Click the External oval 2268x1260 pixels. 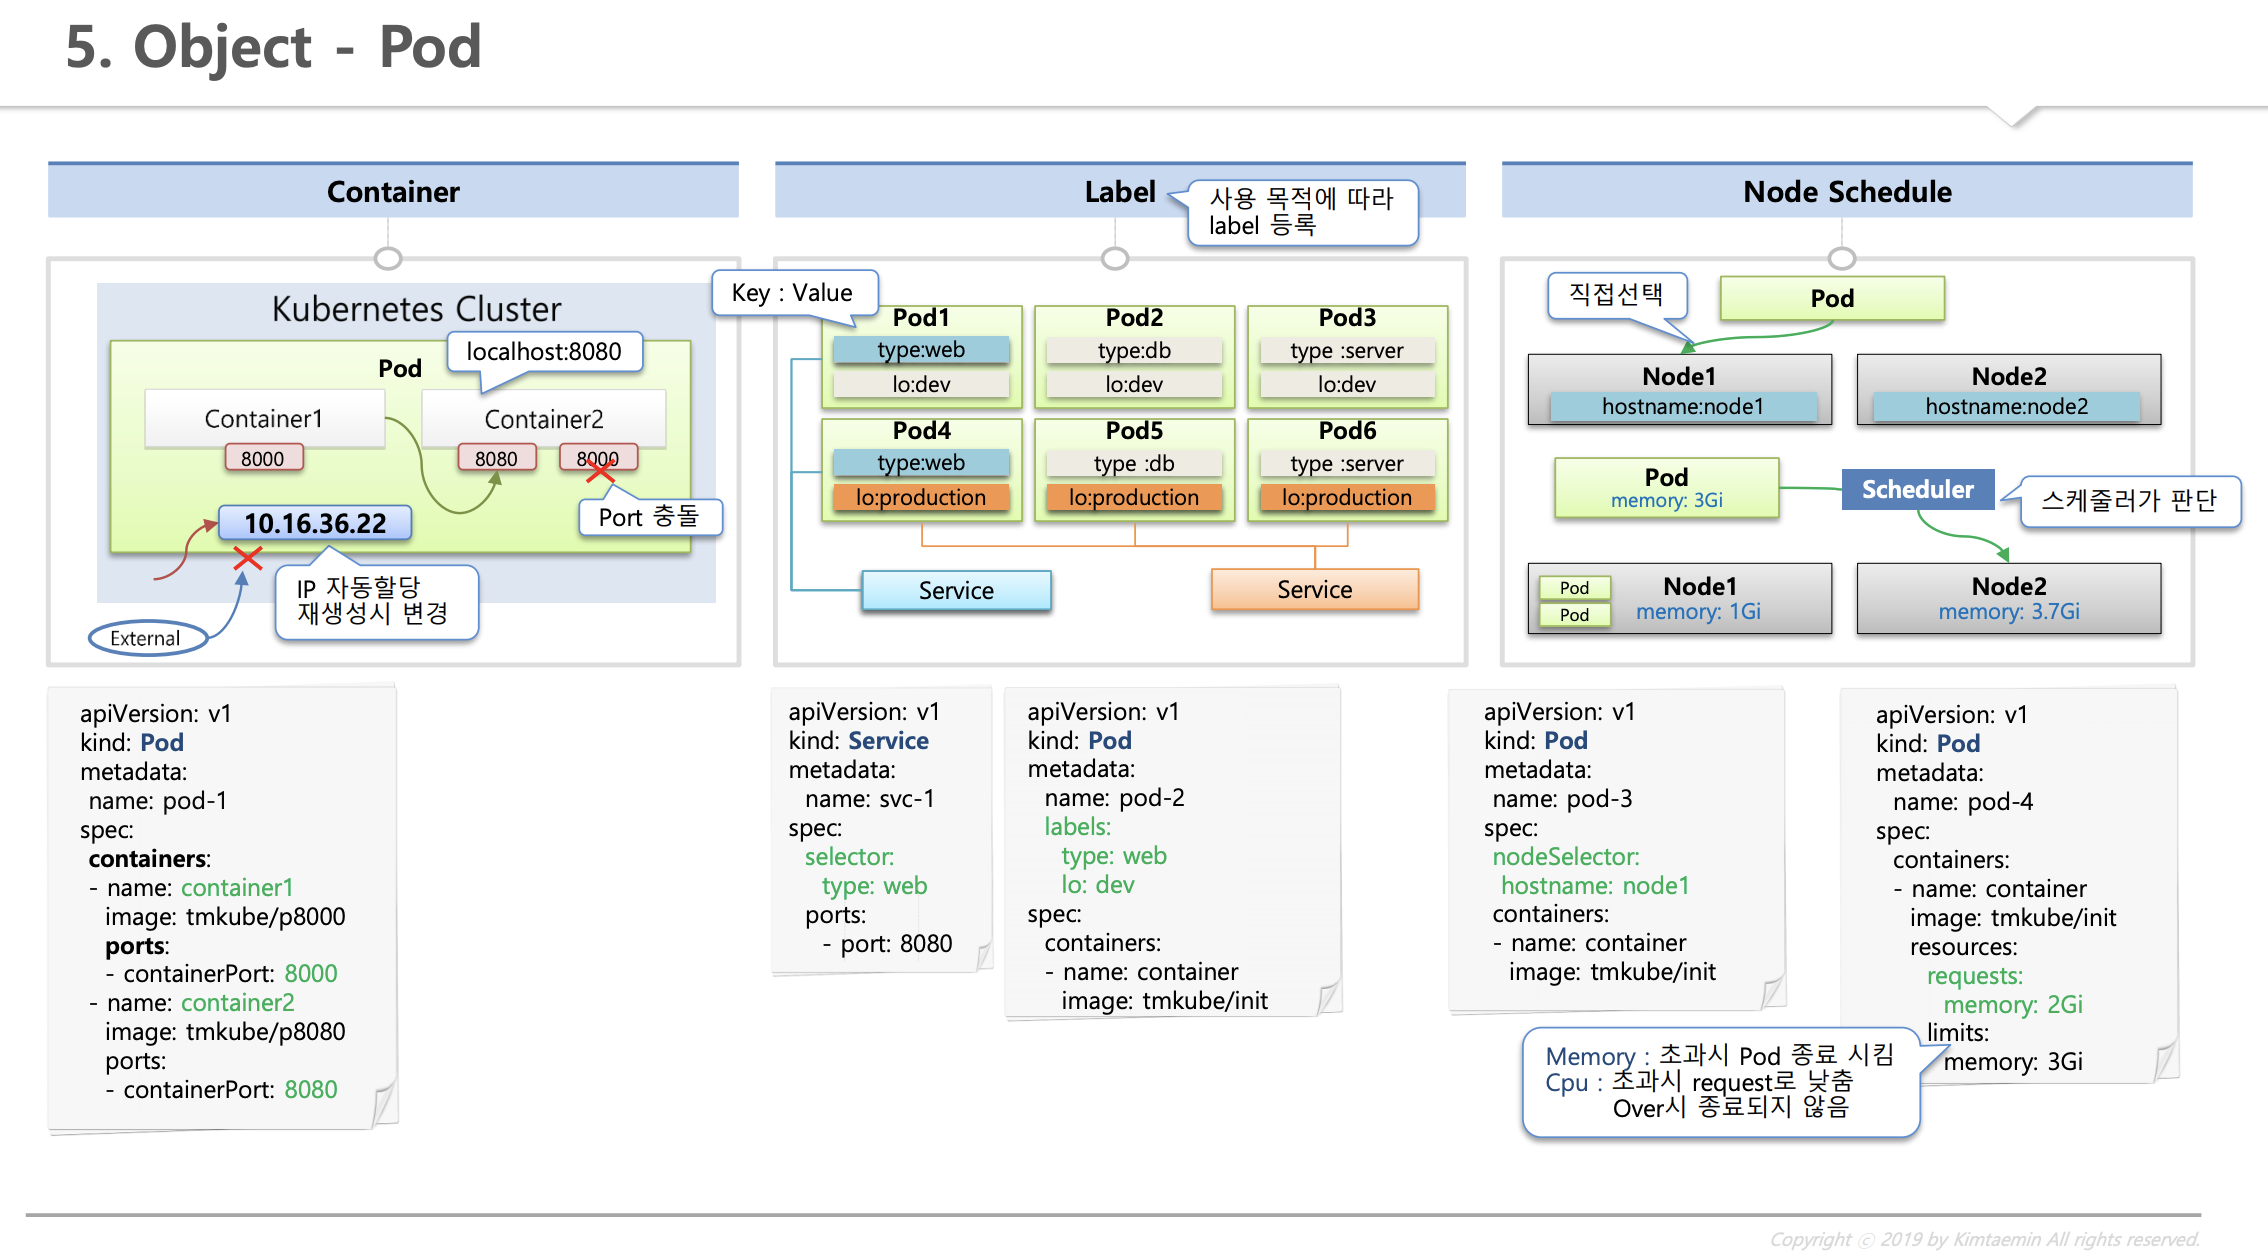(146, 638)
